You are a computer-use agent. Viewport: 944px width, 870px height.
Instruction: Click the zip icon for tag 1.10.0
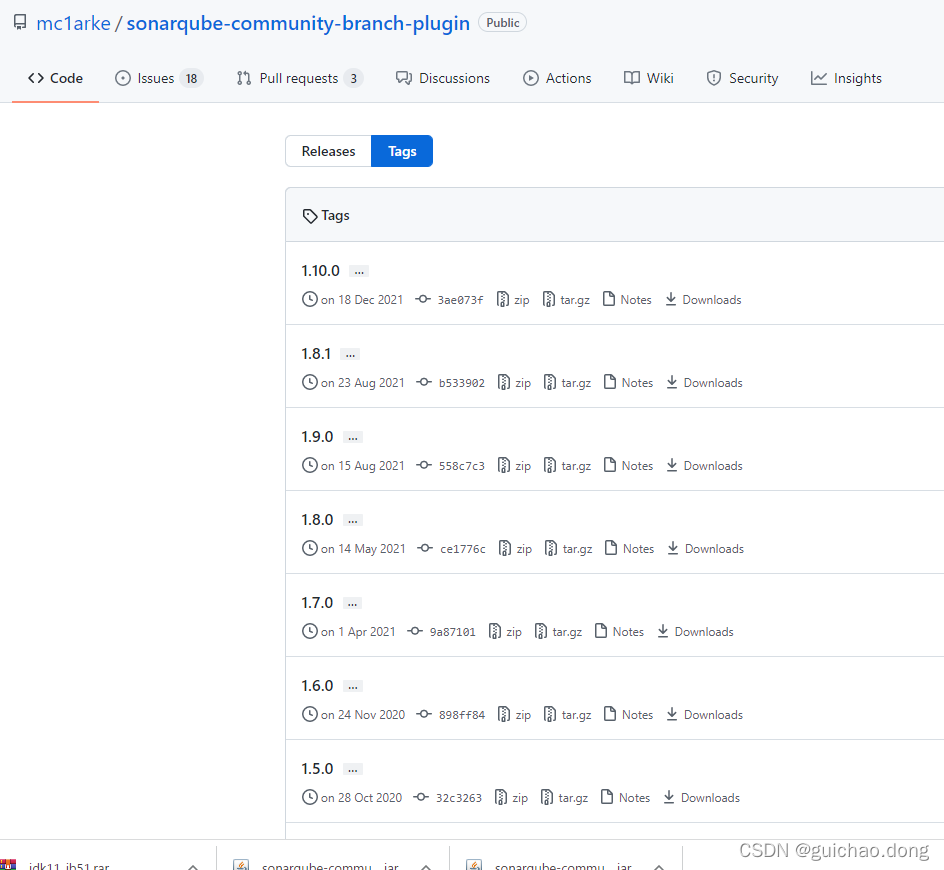pos(503,299)
